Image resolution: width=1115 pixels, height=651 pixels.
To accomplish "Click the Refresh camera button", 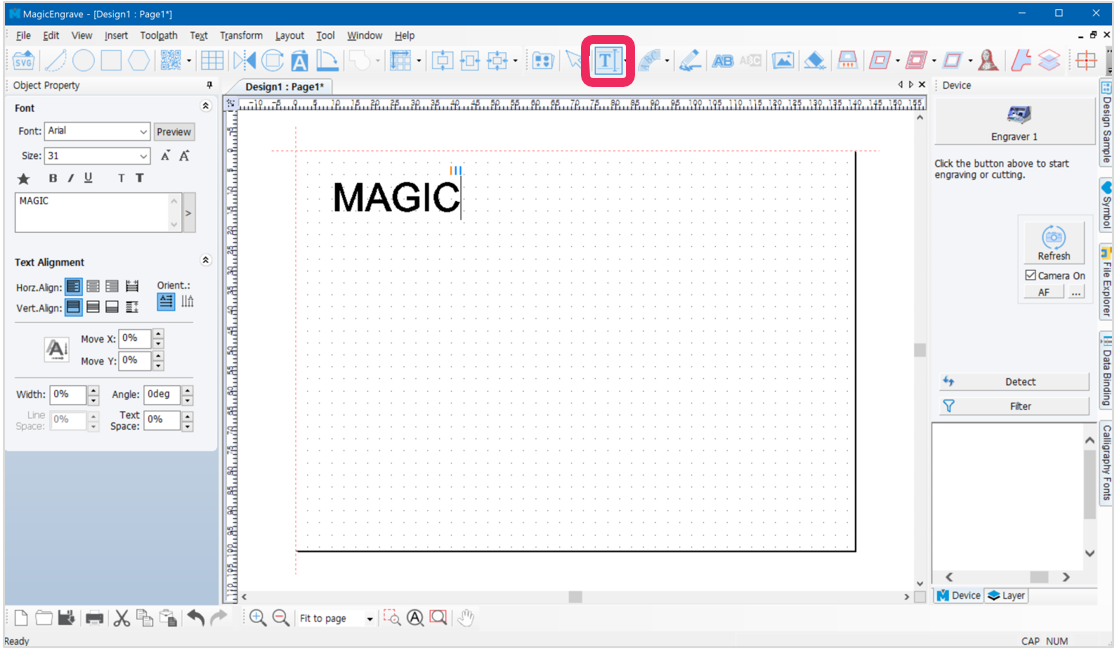I will (1053, 243).
